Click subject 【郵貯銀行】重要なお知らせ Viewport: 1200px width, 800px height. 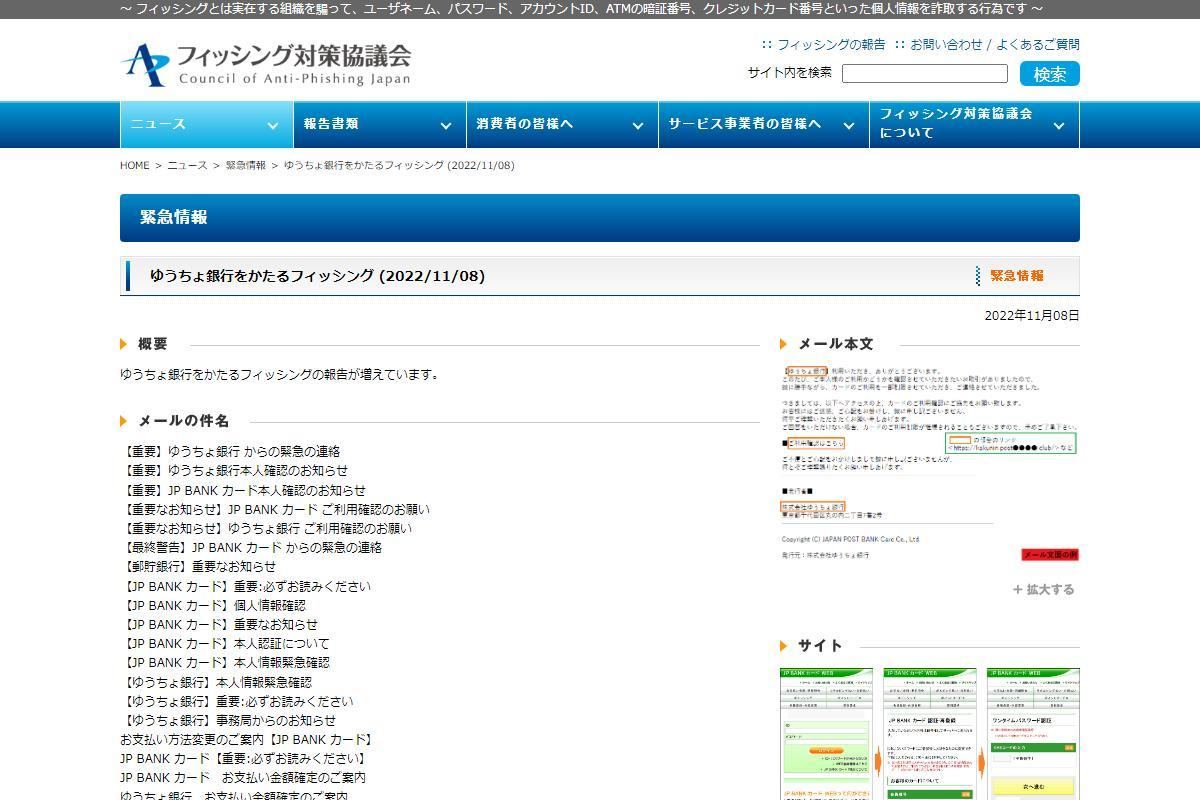(198, 567)
